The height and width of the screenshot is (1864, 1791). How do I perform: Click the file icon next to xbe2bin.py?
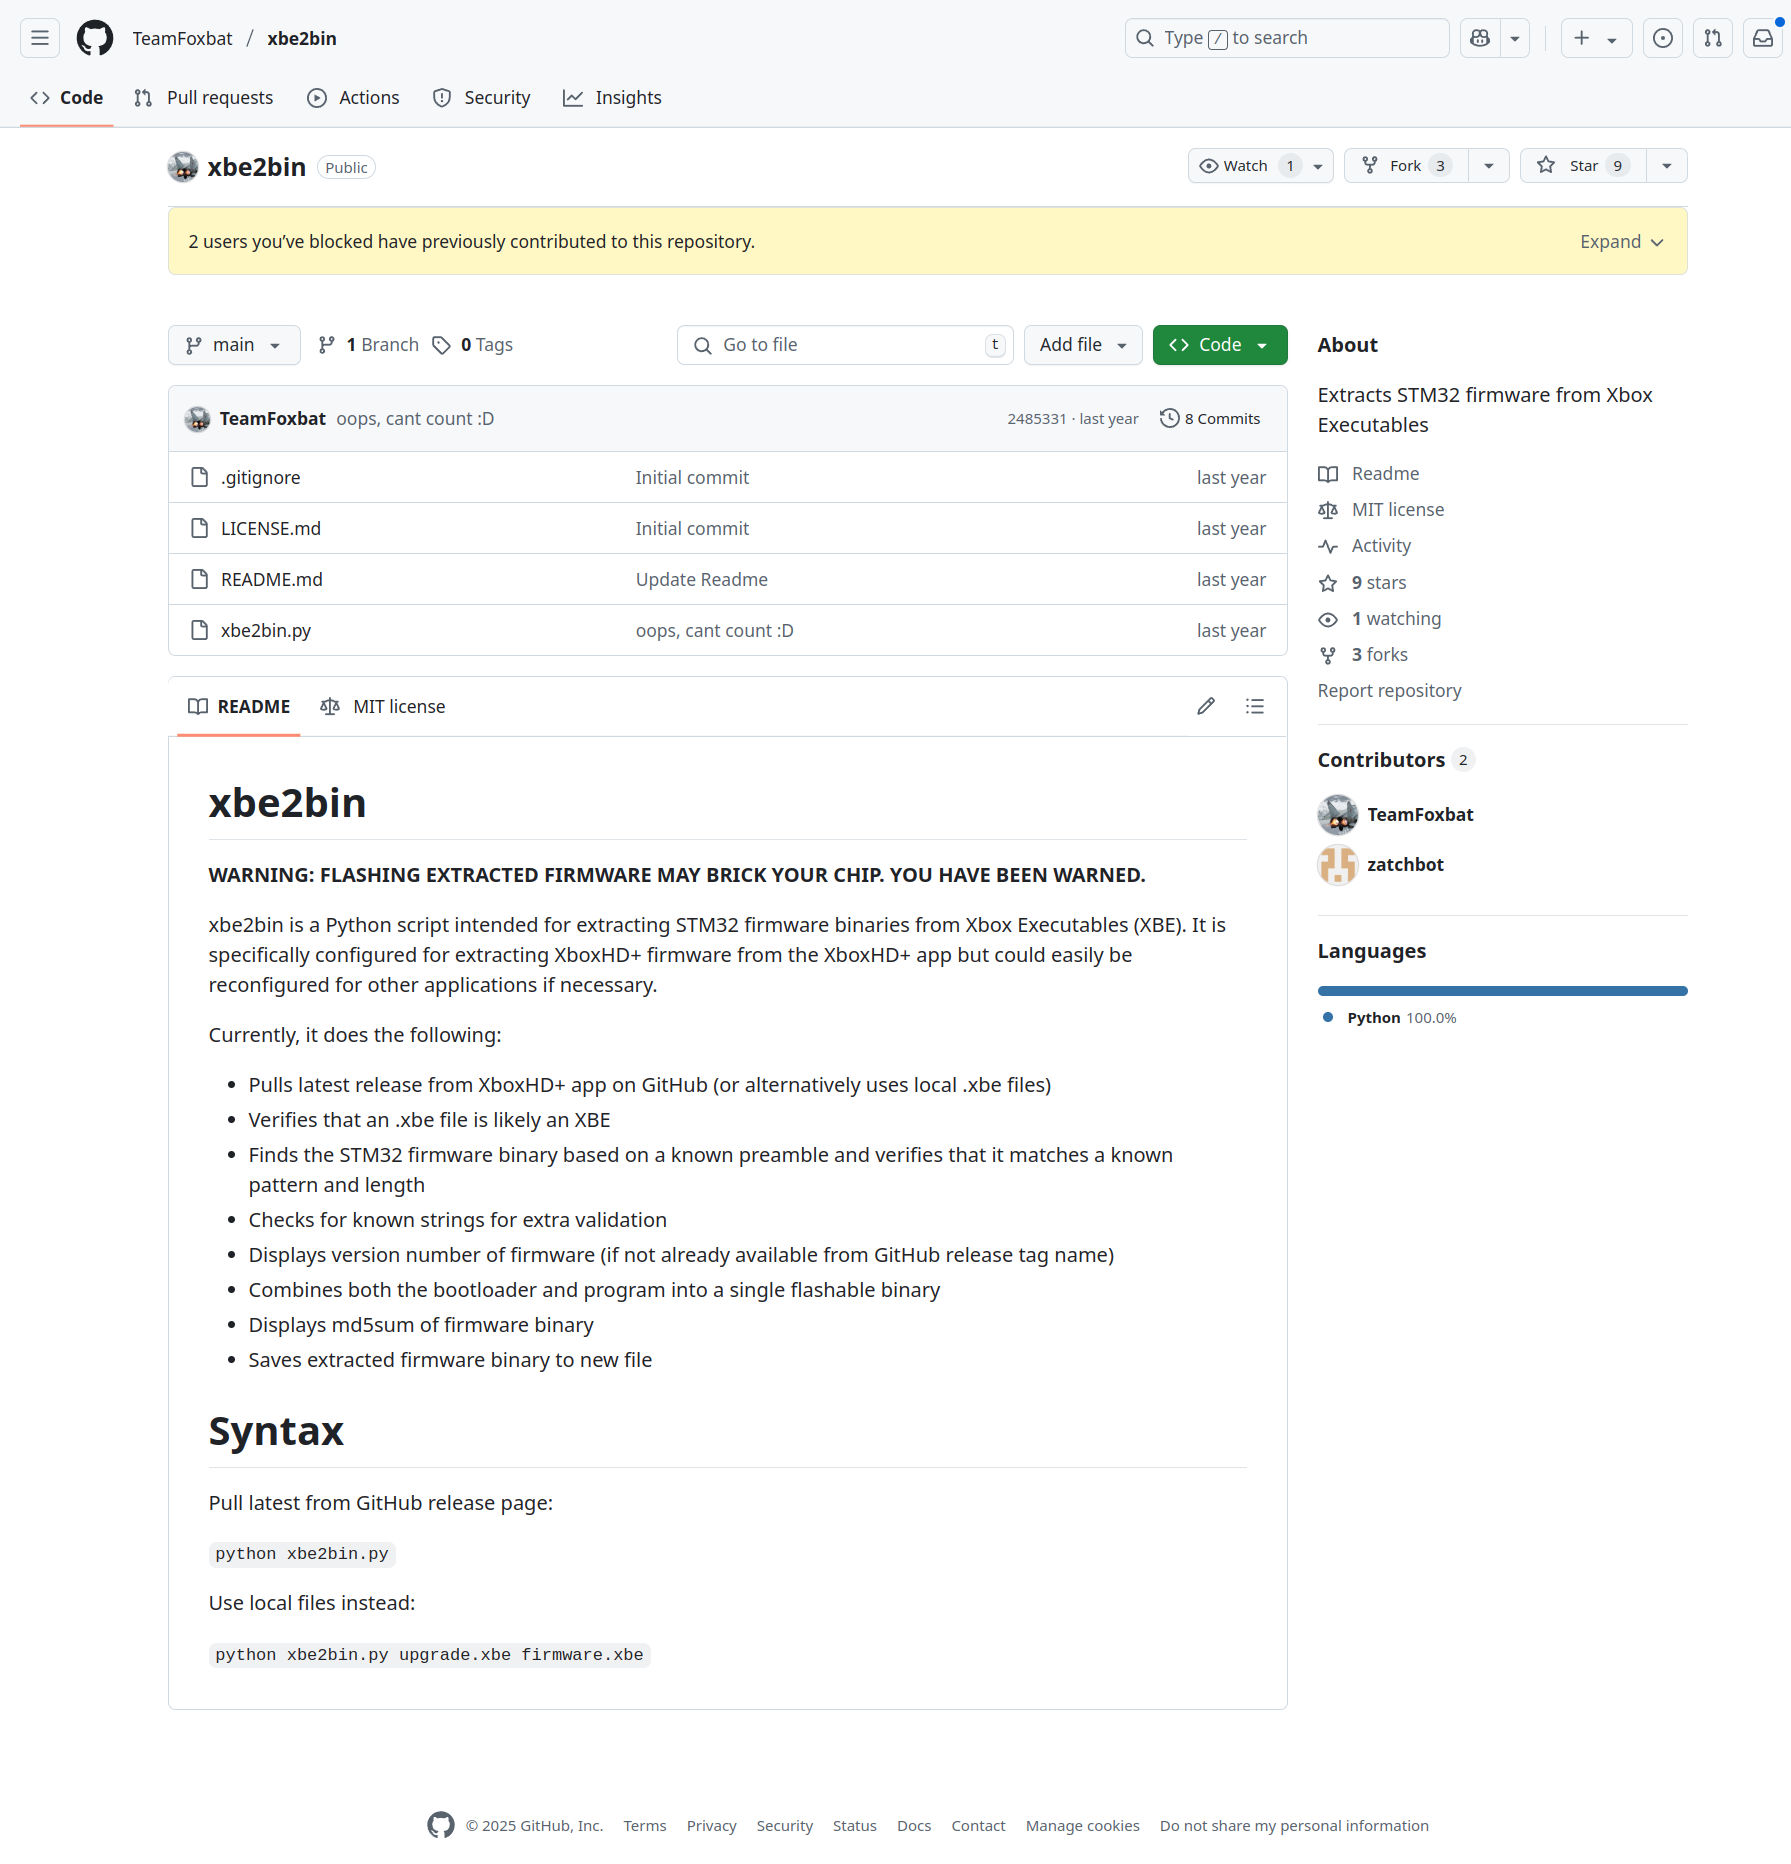(x=200, y=630)
